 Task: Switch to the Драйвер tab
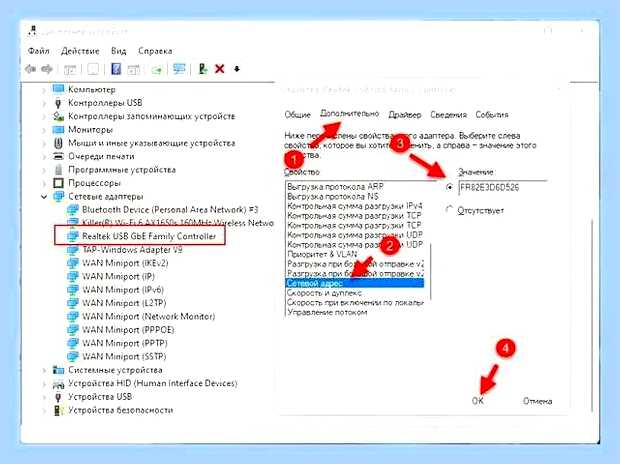405,115
